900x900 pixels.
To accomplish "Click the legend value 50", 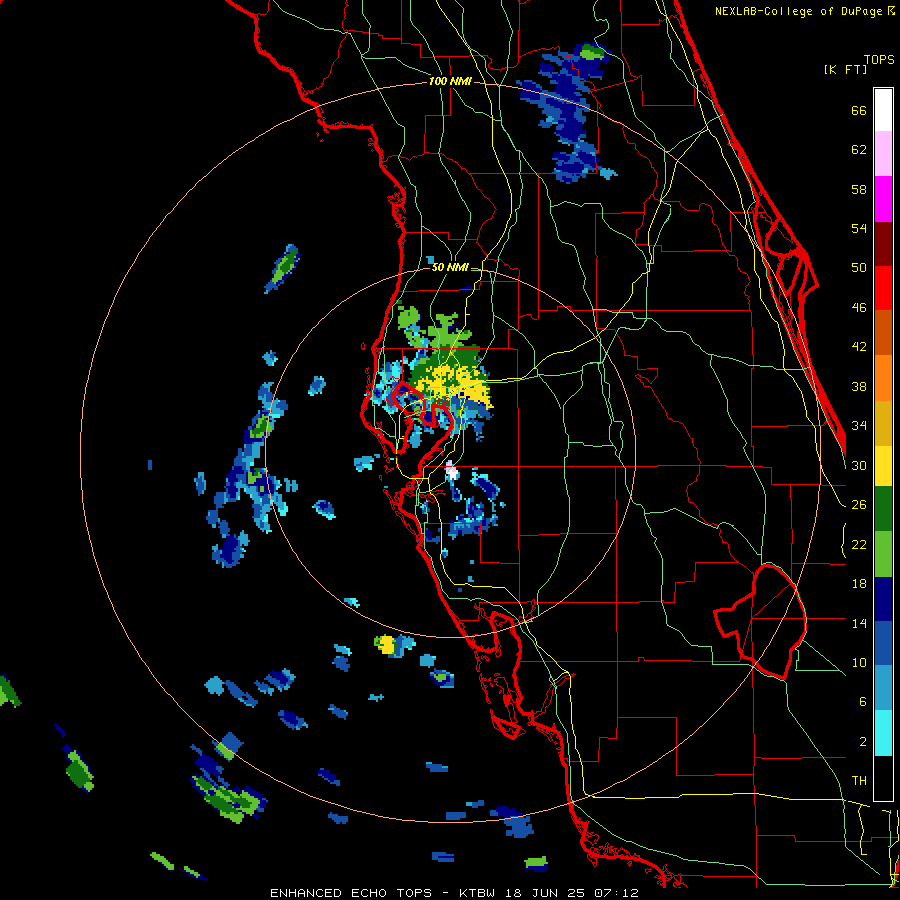I will tap(859, 268).
